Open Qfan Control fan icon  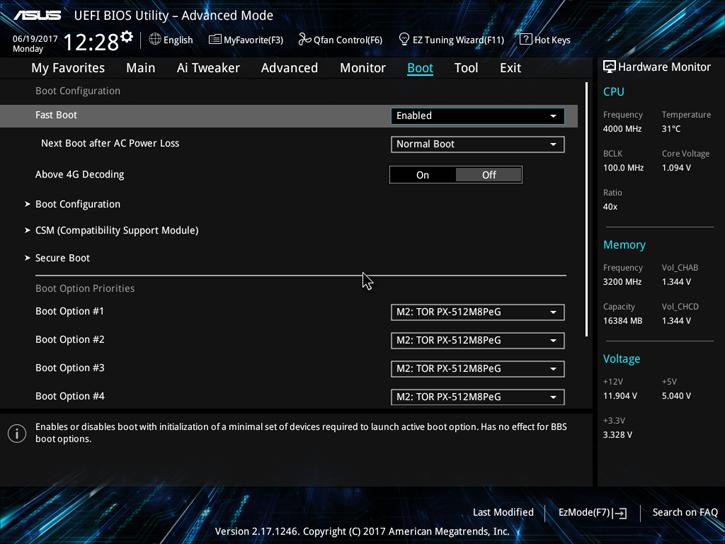[x=304, y=39]
